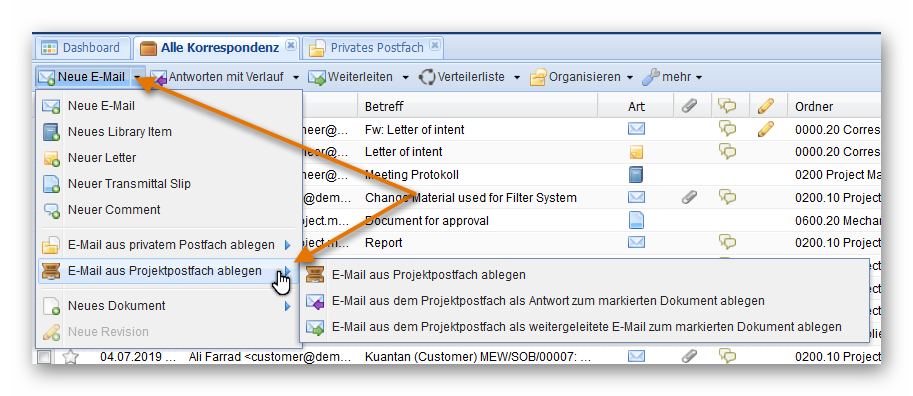Select Neuer Letter menu entry

(x=169, y=158)
